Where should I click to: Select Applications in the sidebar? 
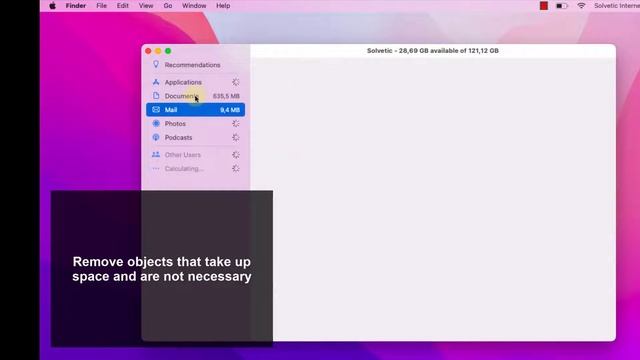click(196, 82)
